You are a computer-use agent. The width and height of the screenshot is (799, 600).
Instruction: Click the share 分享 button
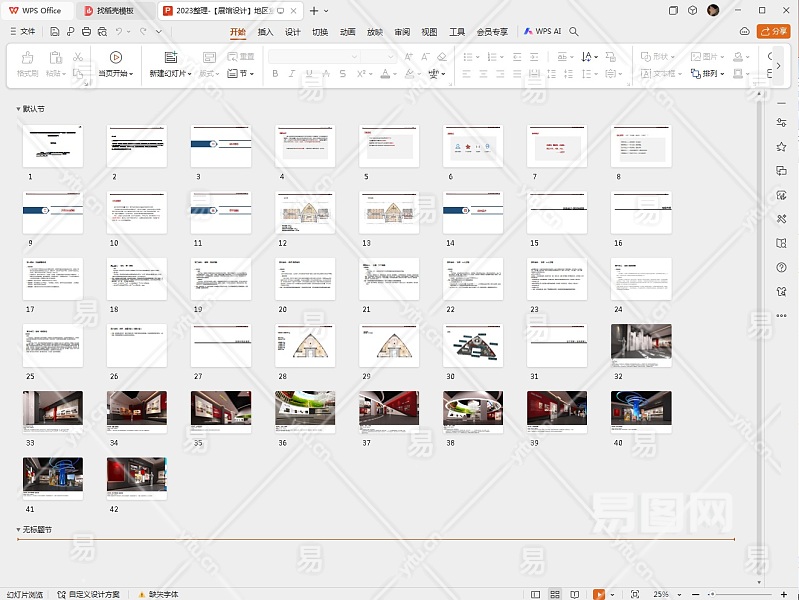[773, 32]
